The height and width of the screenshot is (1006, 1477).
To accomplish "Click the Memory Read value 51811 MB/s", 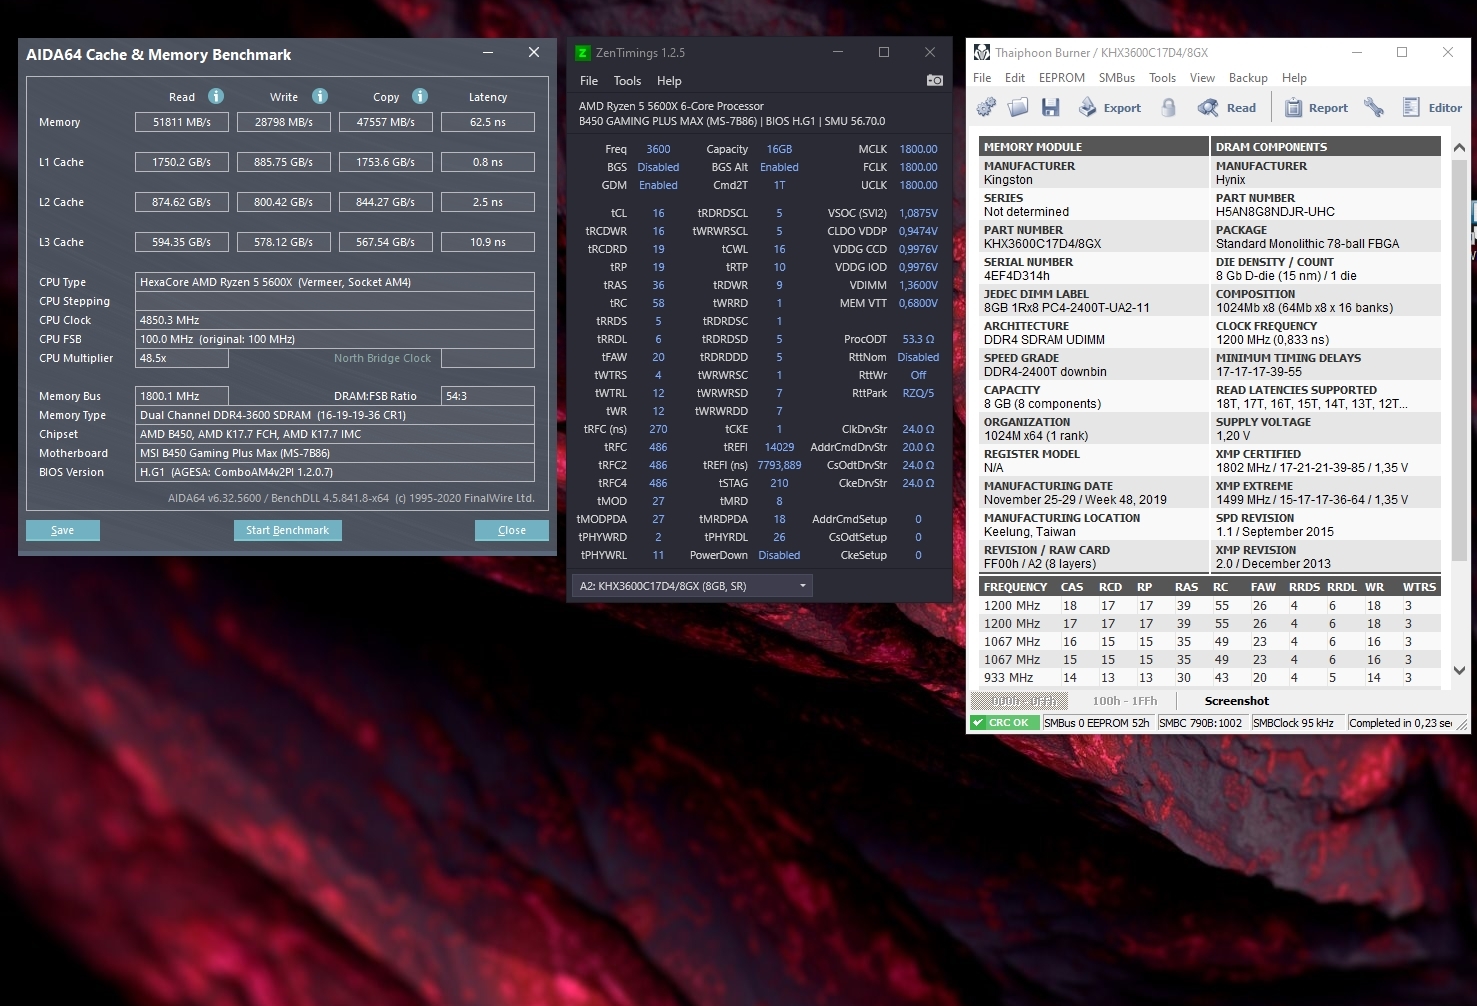I will (x=182, y=122).
